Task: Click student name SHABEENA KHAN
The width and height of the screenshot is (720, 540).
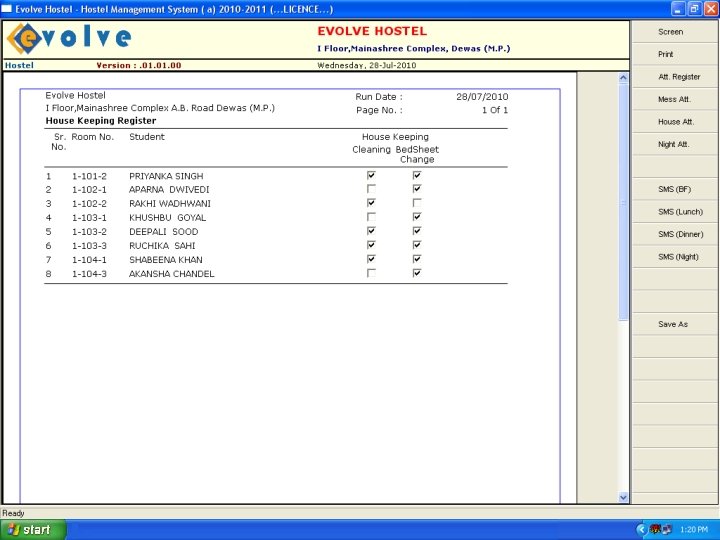Action: pyautogui.click(x=166, y=260)
